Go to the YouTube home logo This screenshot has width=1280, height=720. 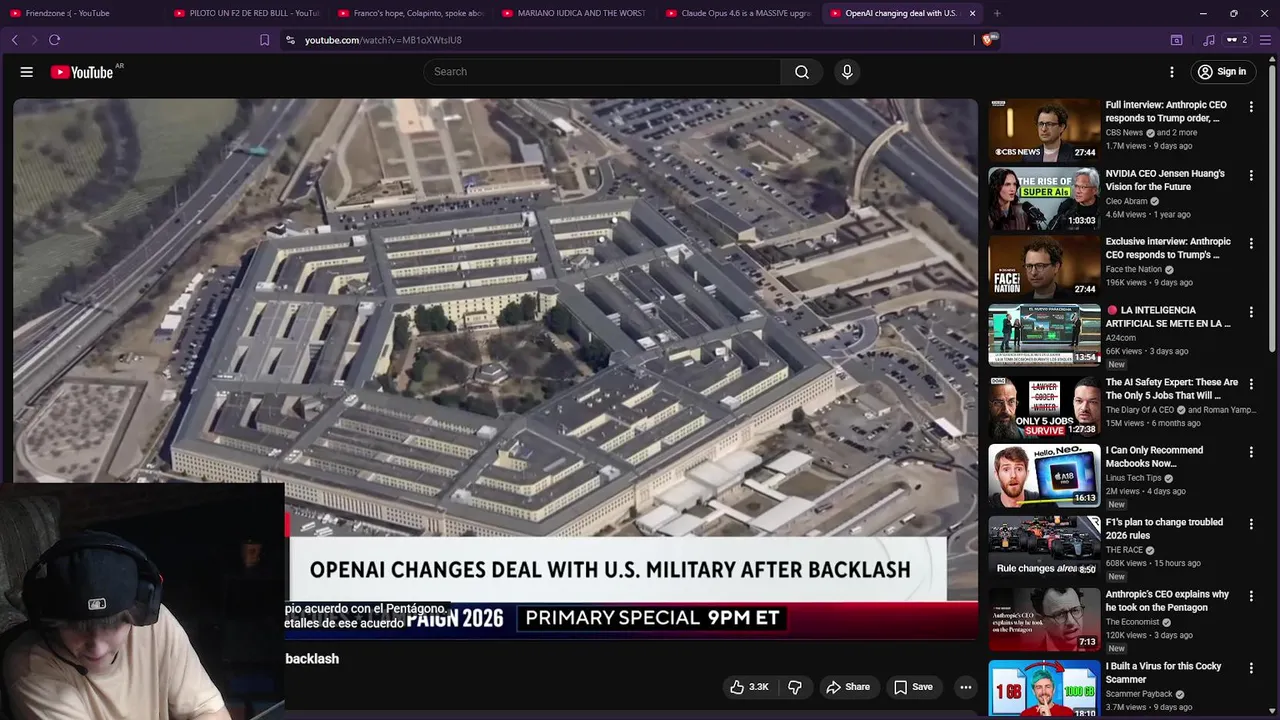tap(82, 72)
